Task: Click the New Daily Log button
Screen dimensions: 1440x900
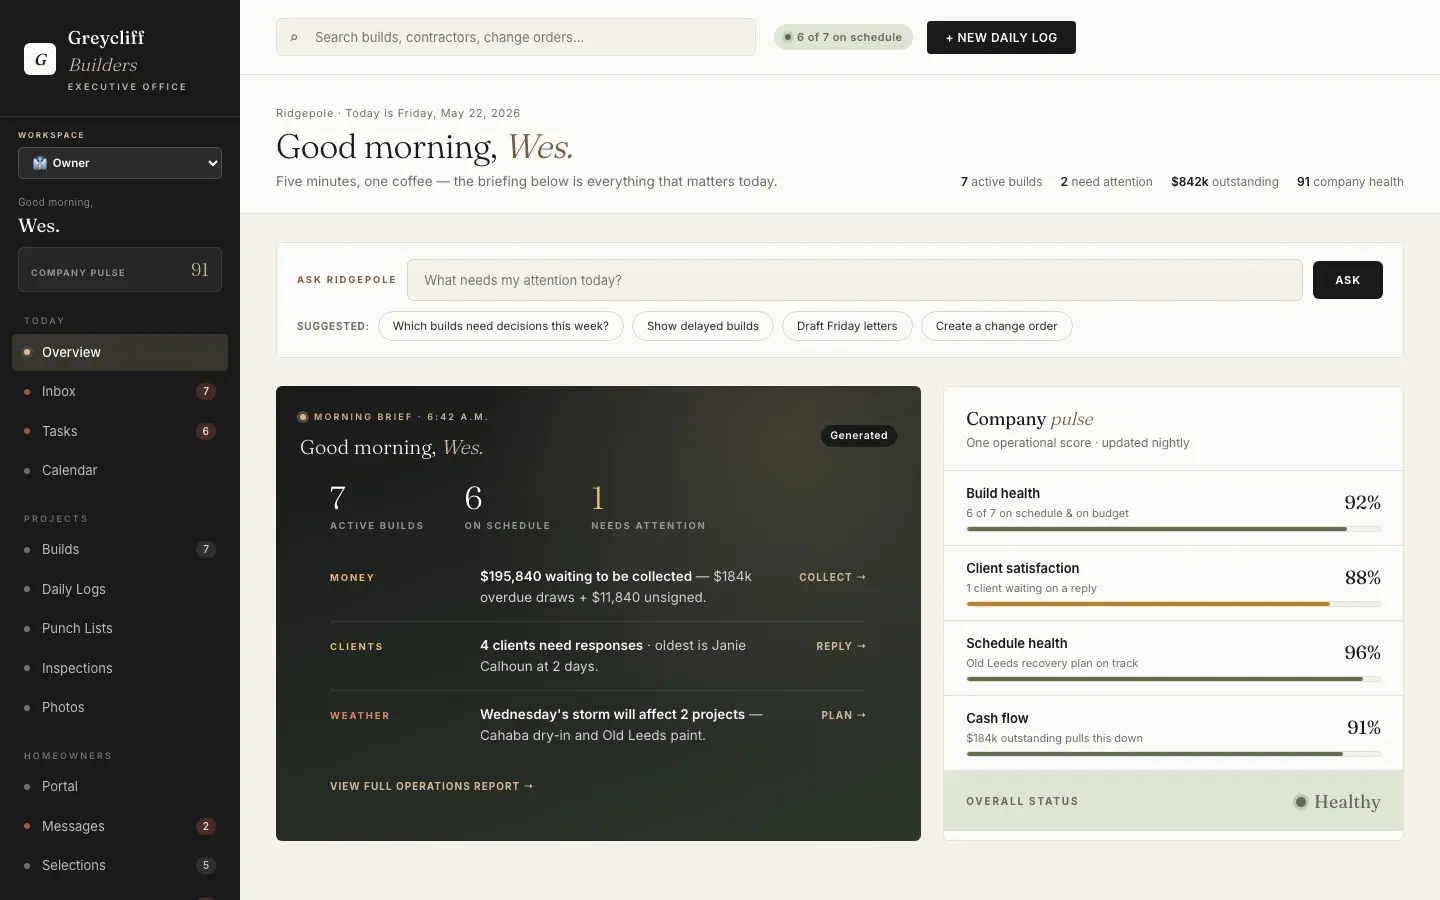Action: pyautogui.click(x=1001, y=37)
